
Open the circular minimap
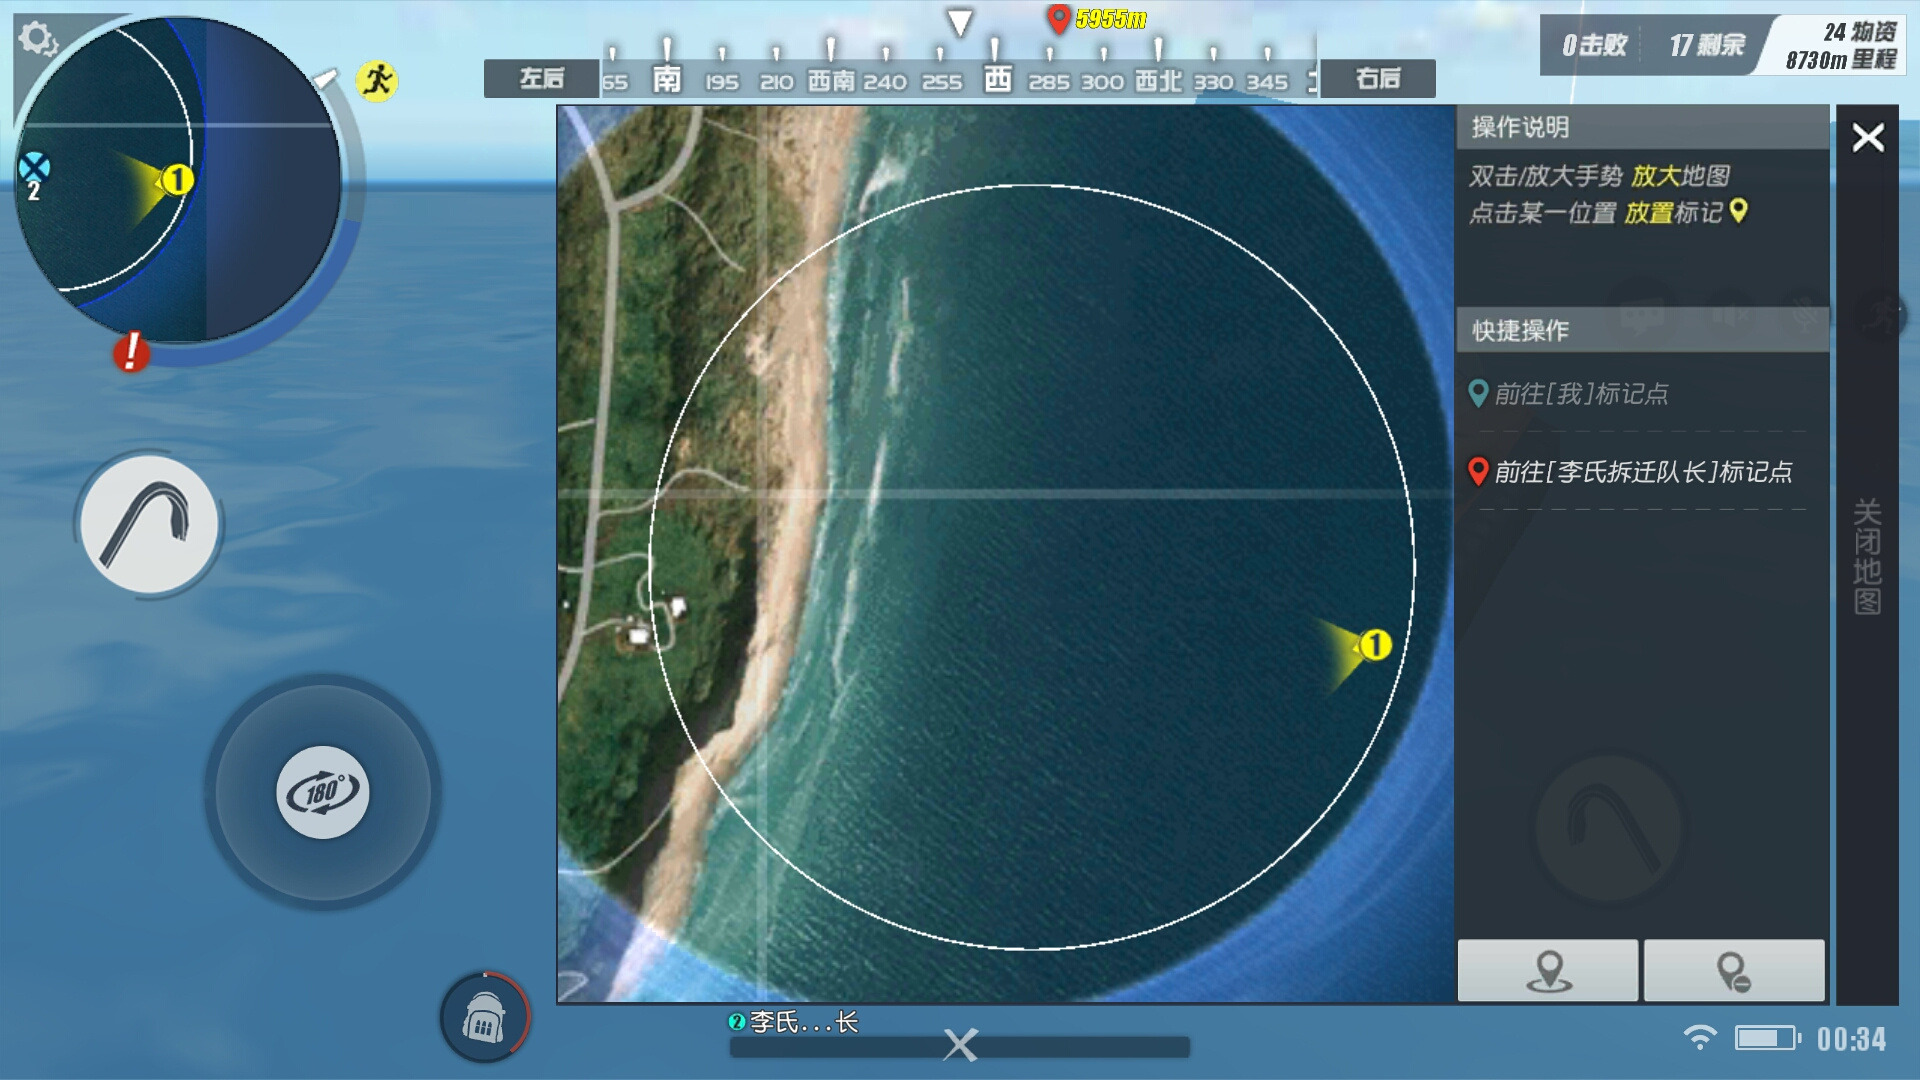(178, 180)
